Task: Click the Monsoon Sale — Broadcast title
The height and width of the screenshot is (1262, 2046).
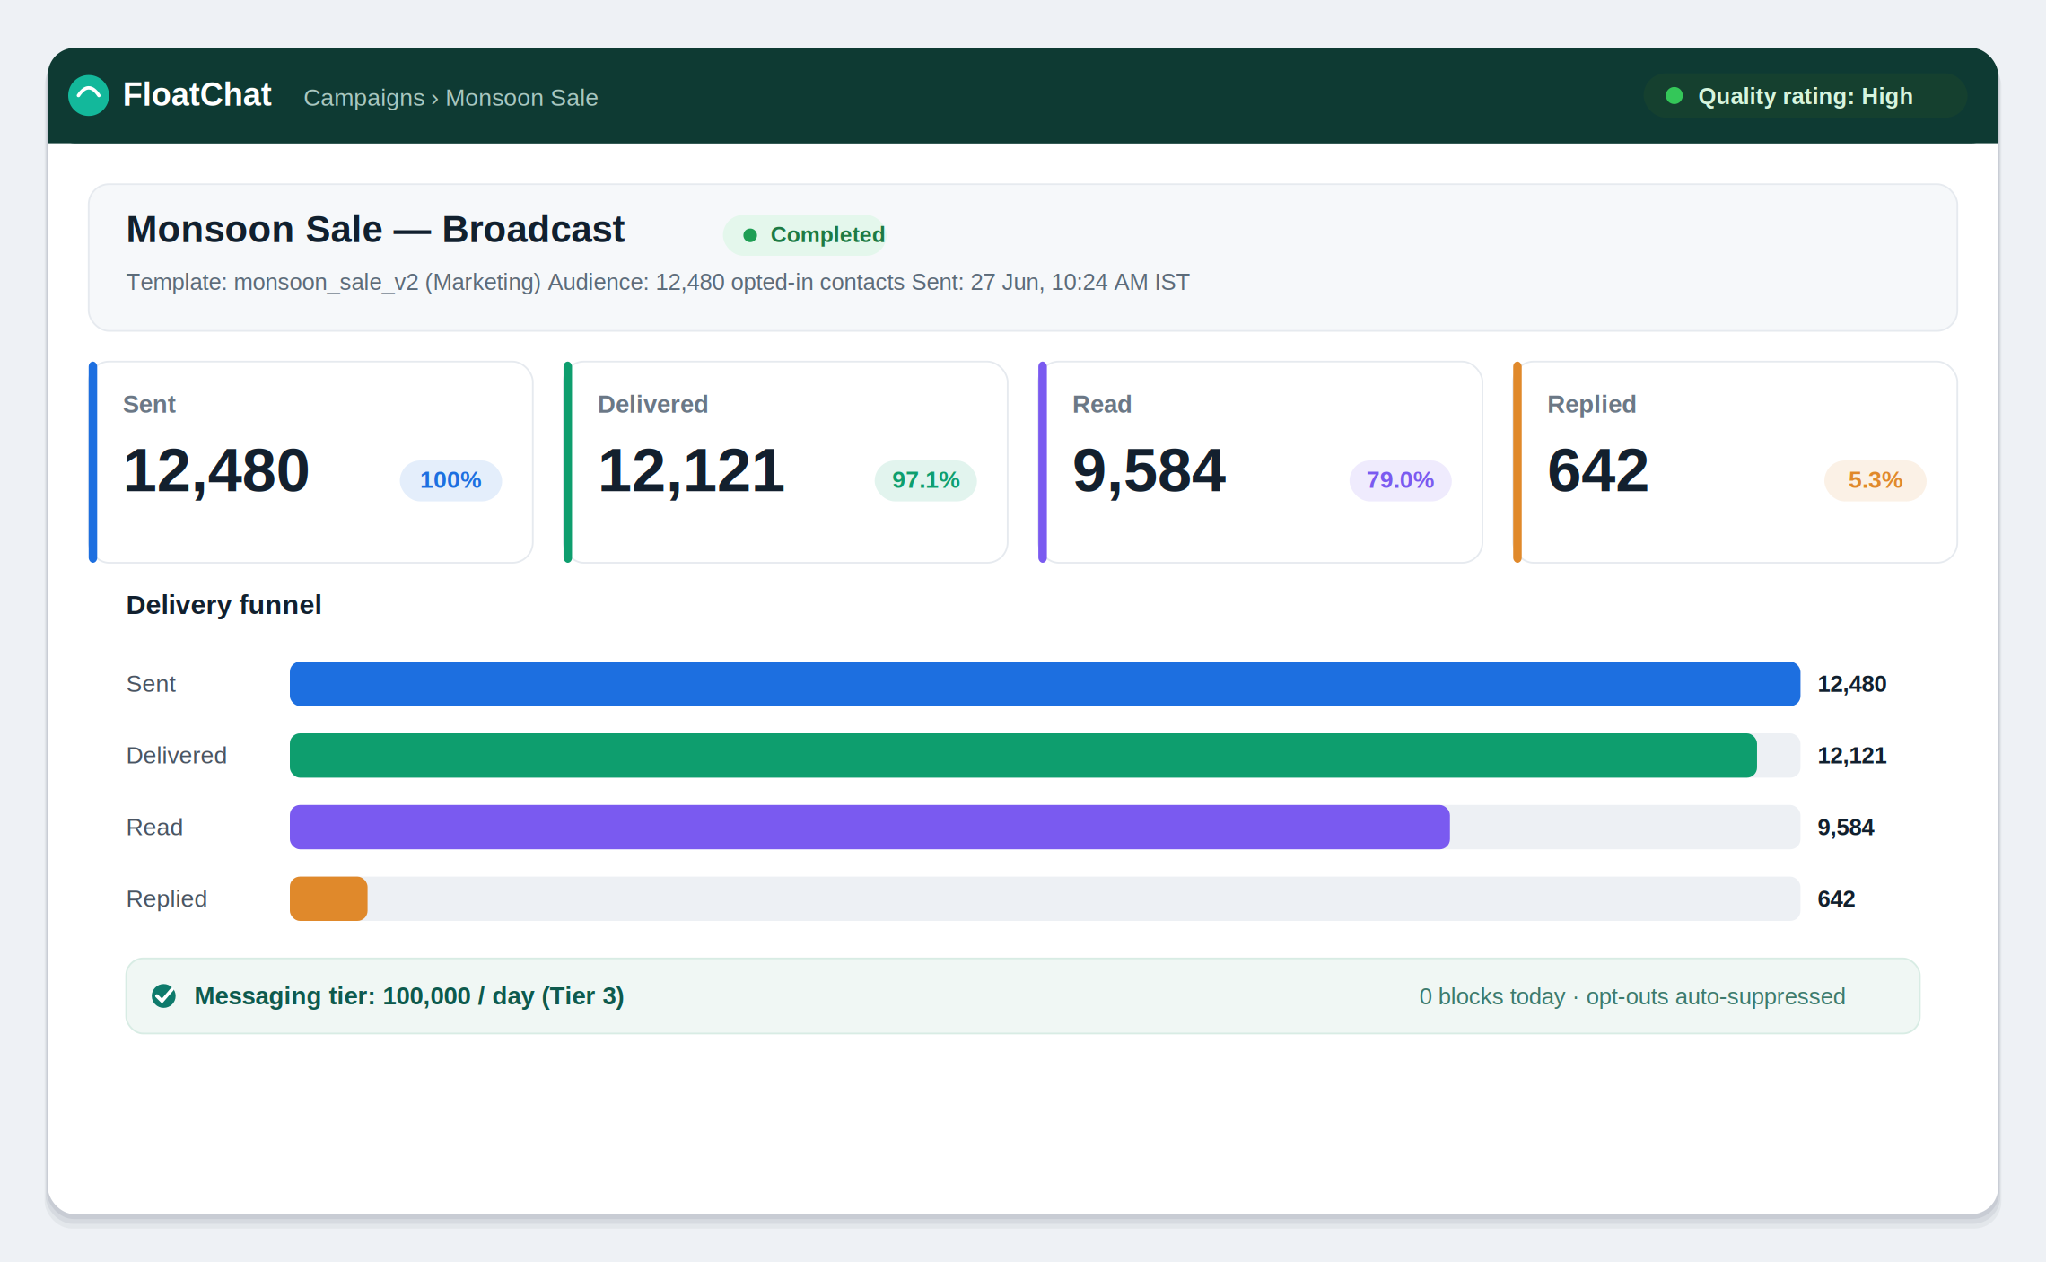Action: 375,229
